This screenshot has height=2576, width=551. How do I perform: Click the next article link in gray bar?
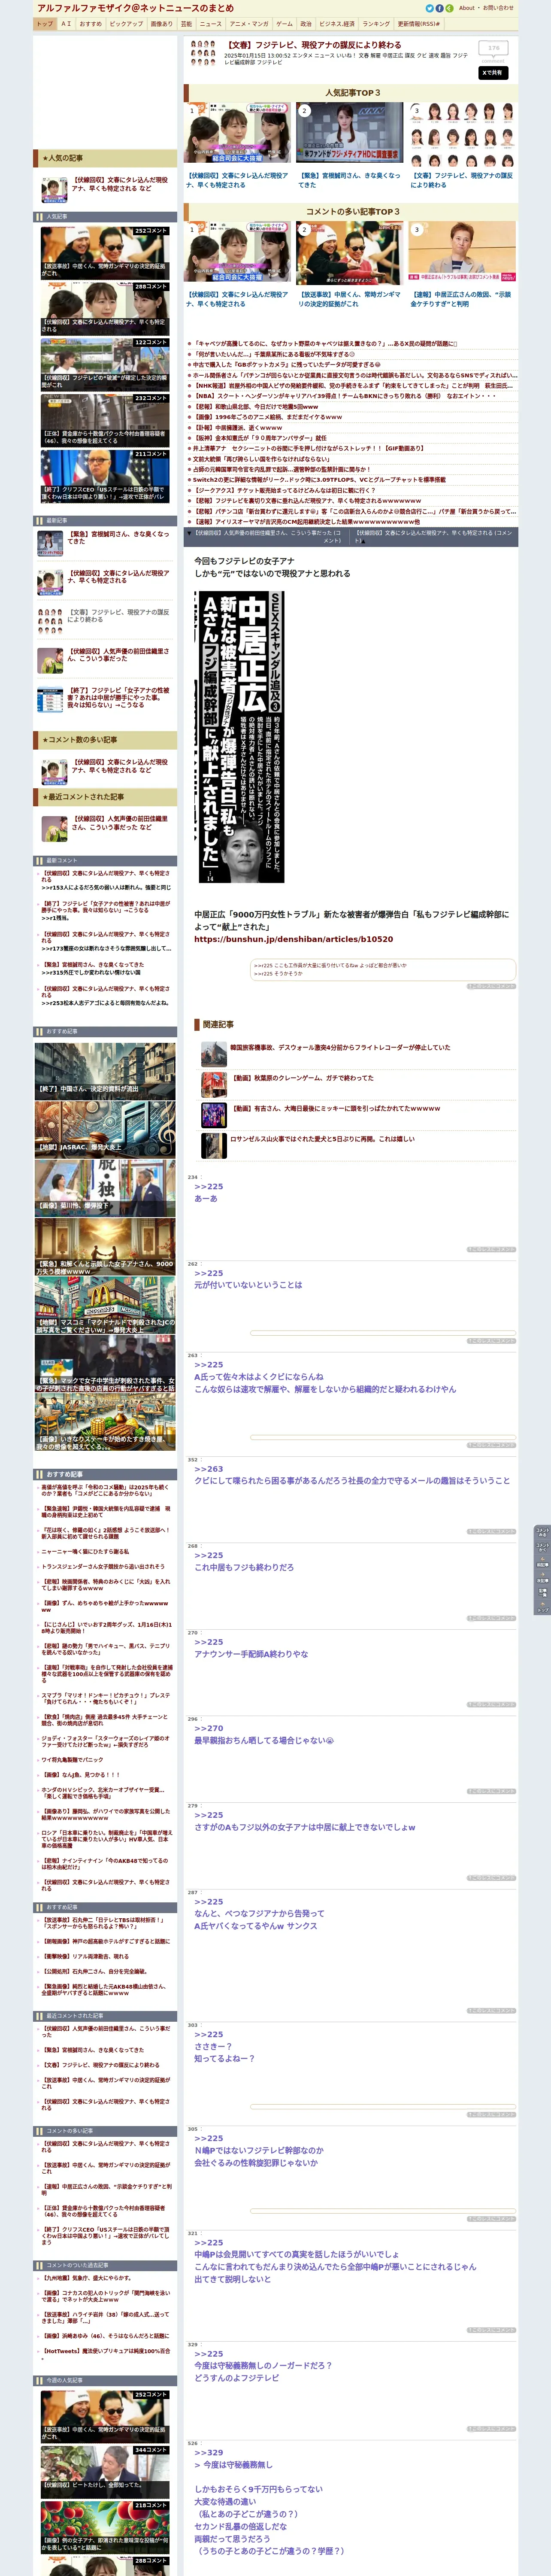(434, 537)
